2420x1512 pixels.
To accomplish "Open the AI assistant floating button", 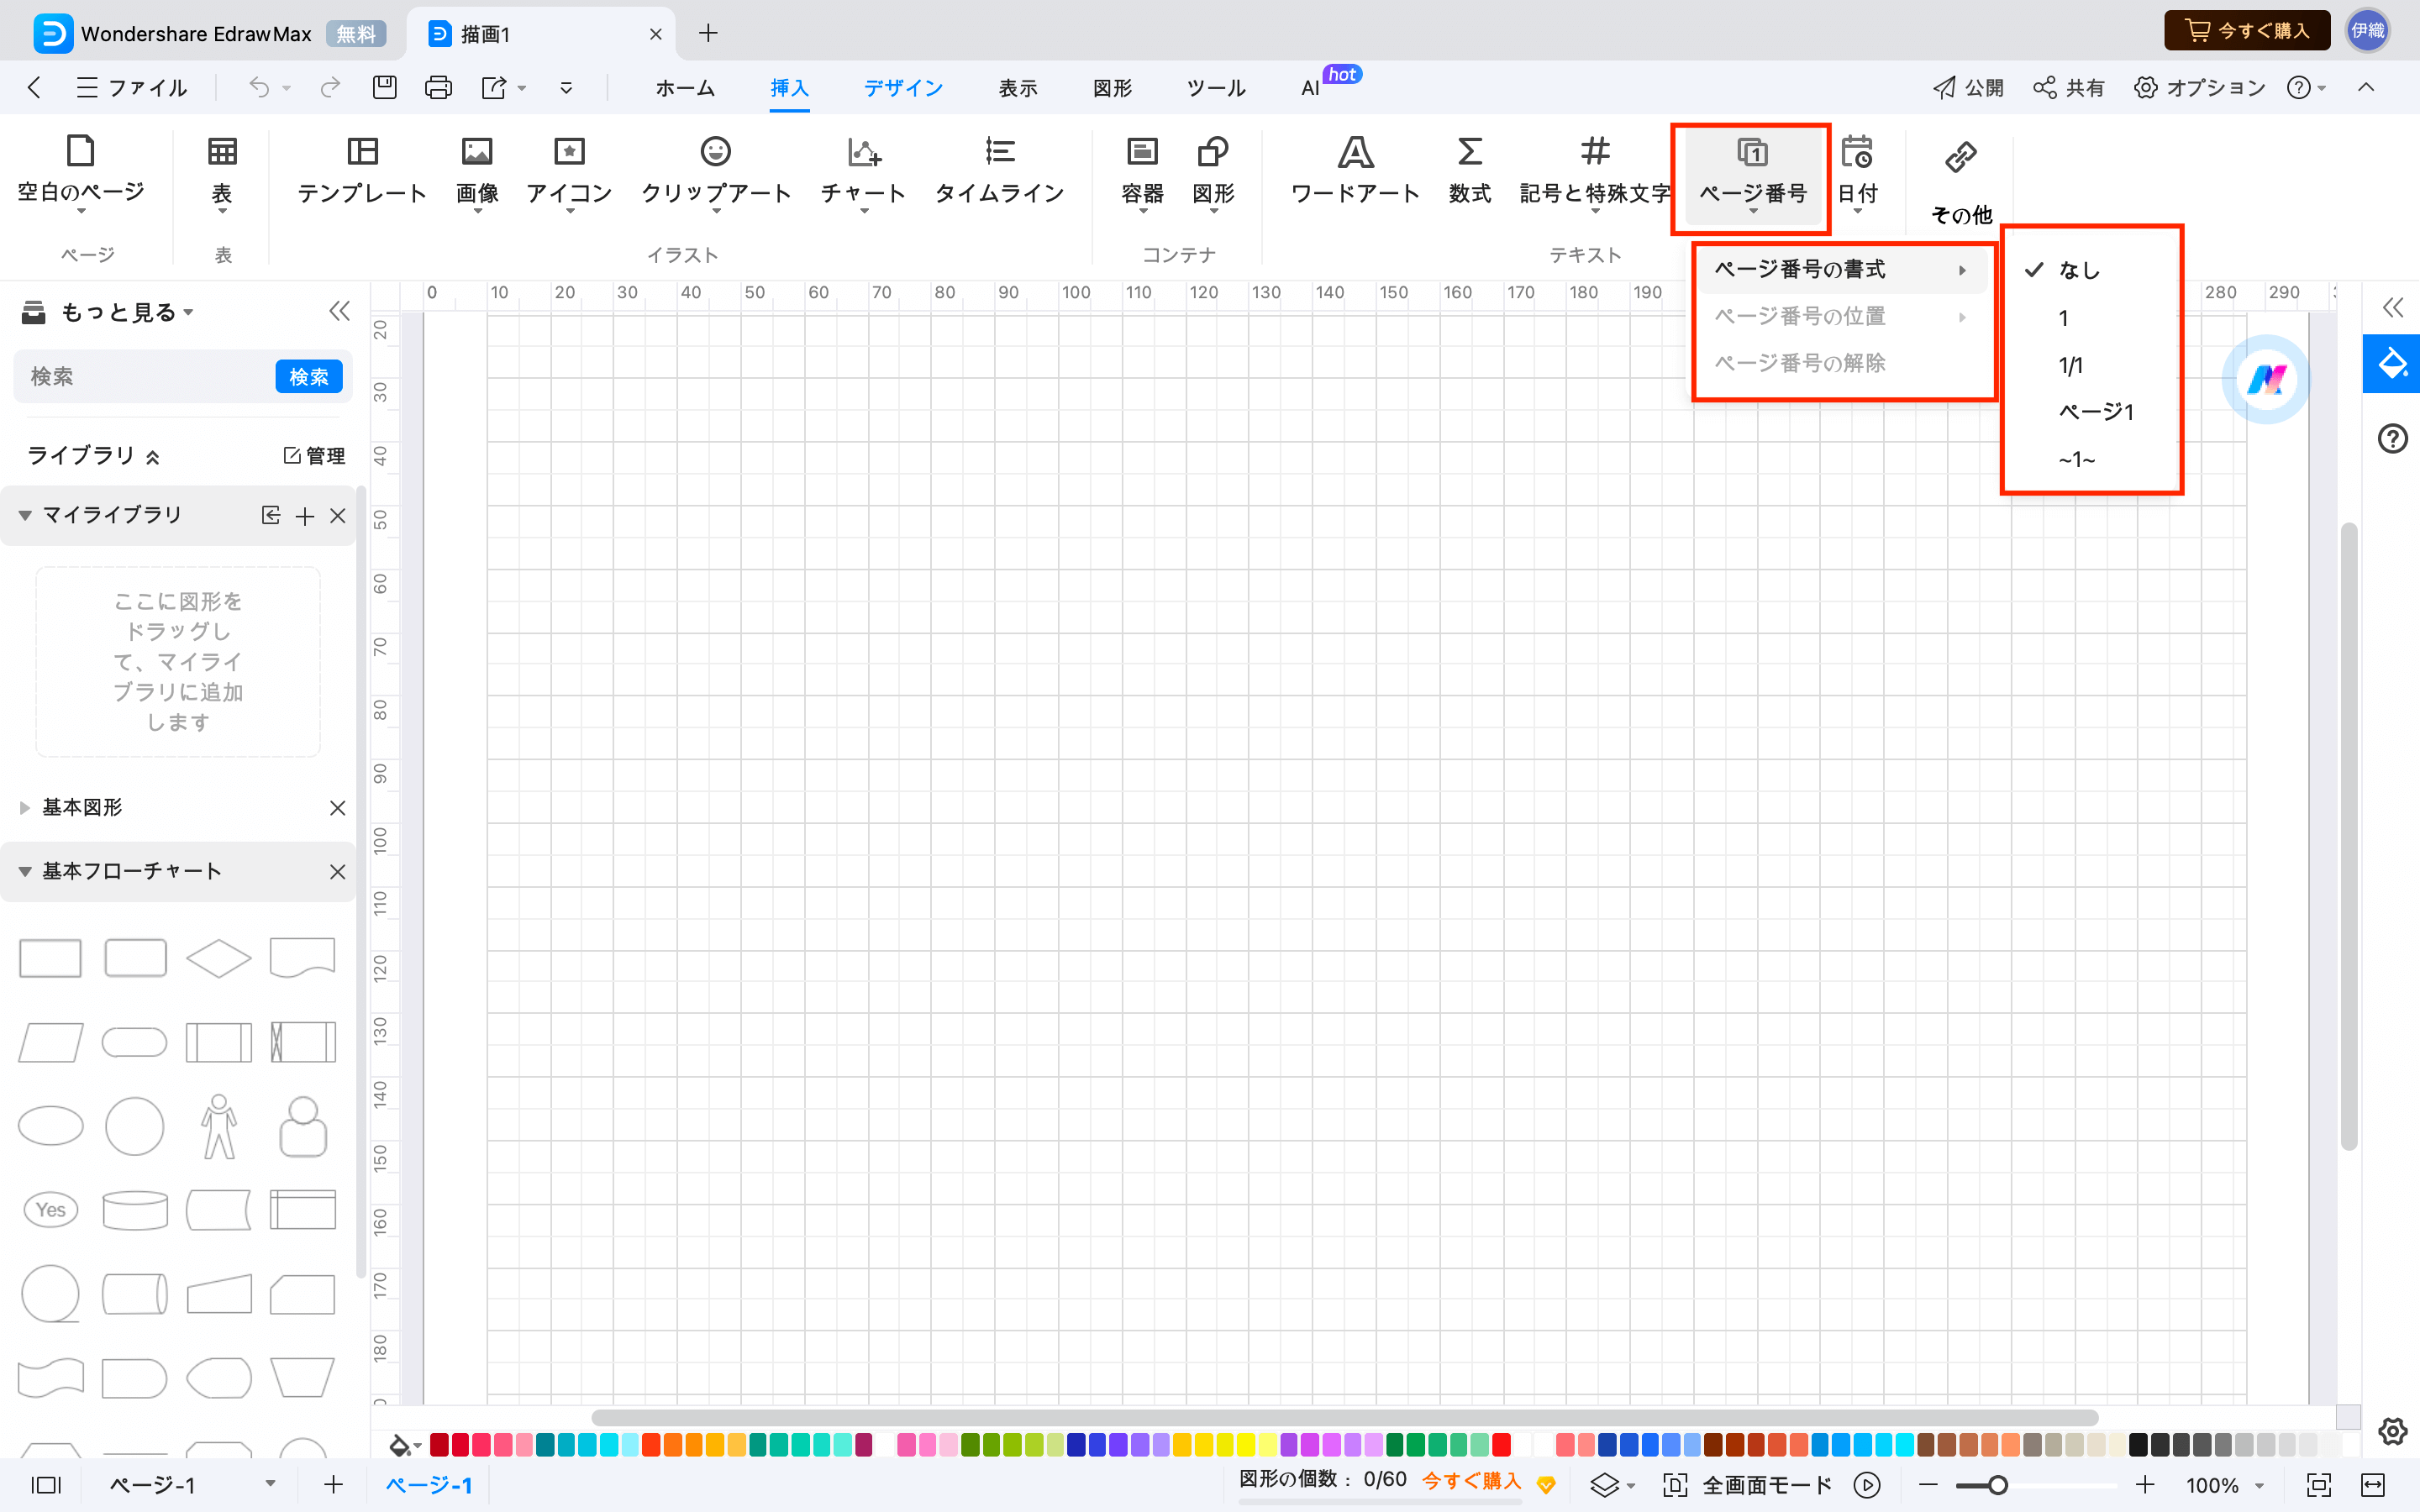I will 2266,380.
